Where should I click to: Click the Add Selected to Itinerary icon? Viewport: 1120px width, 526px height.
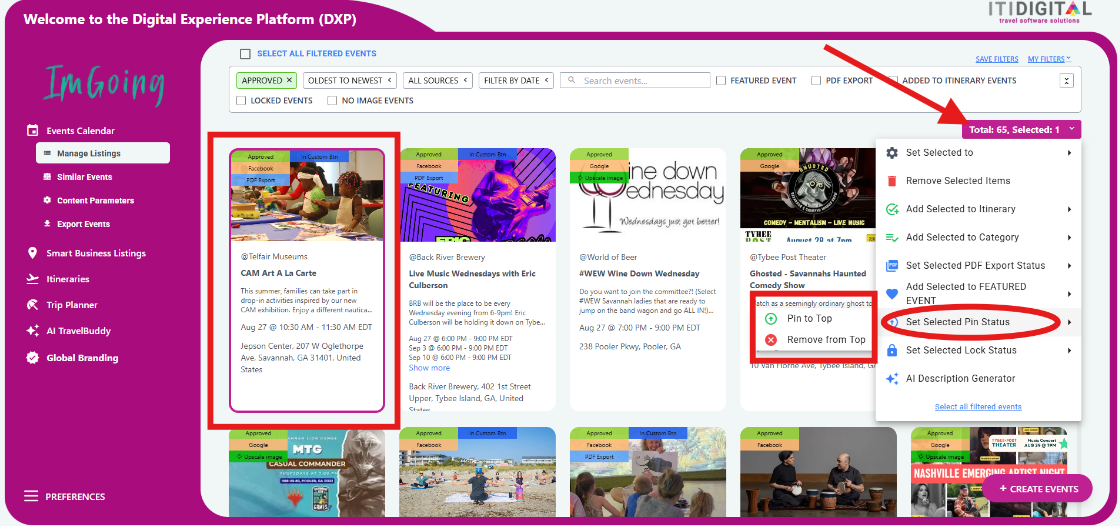tap(891, 209)
